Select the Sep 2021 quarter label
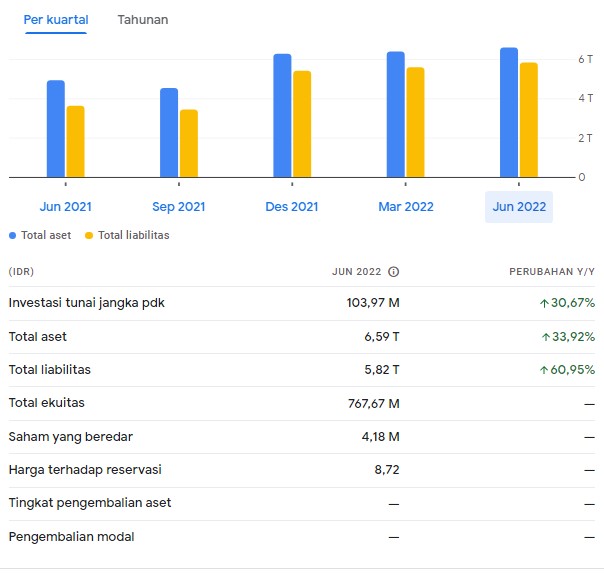604x580 pixels. pos(179,207)
